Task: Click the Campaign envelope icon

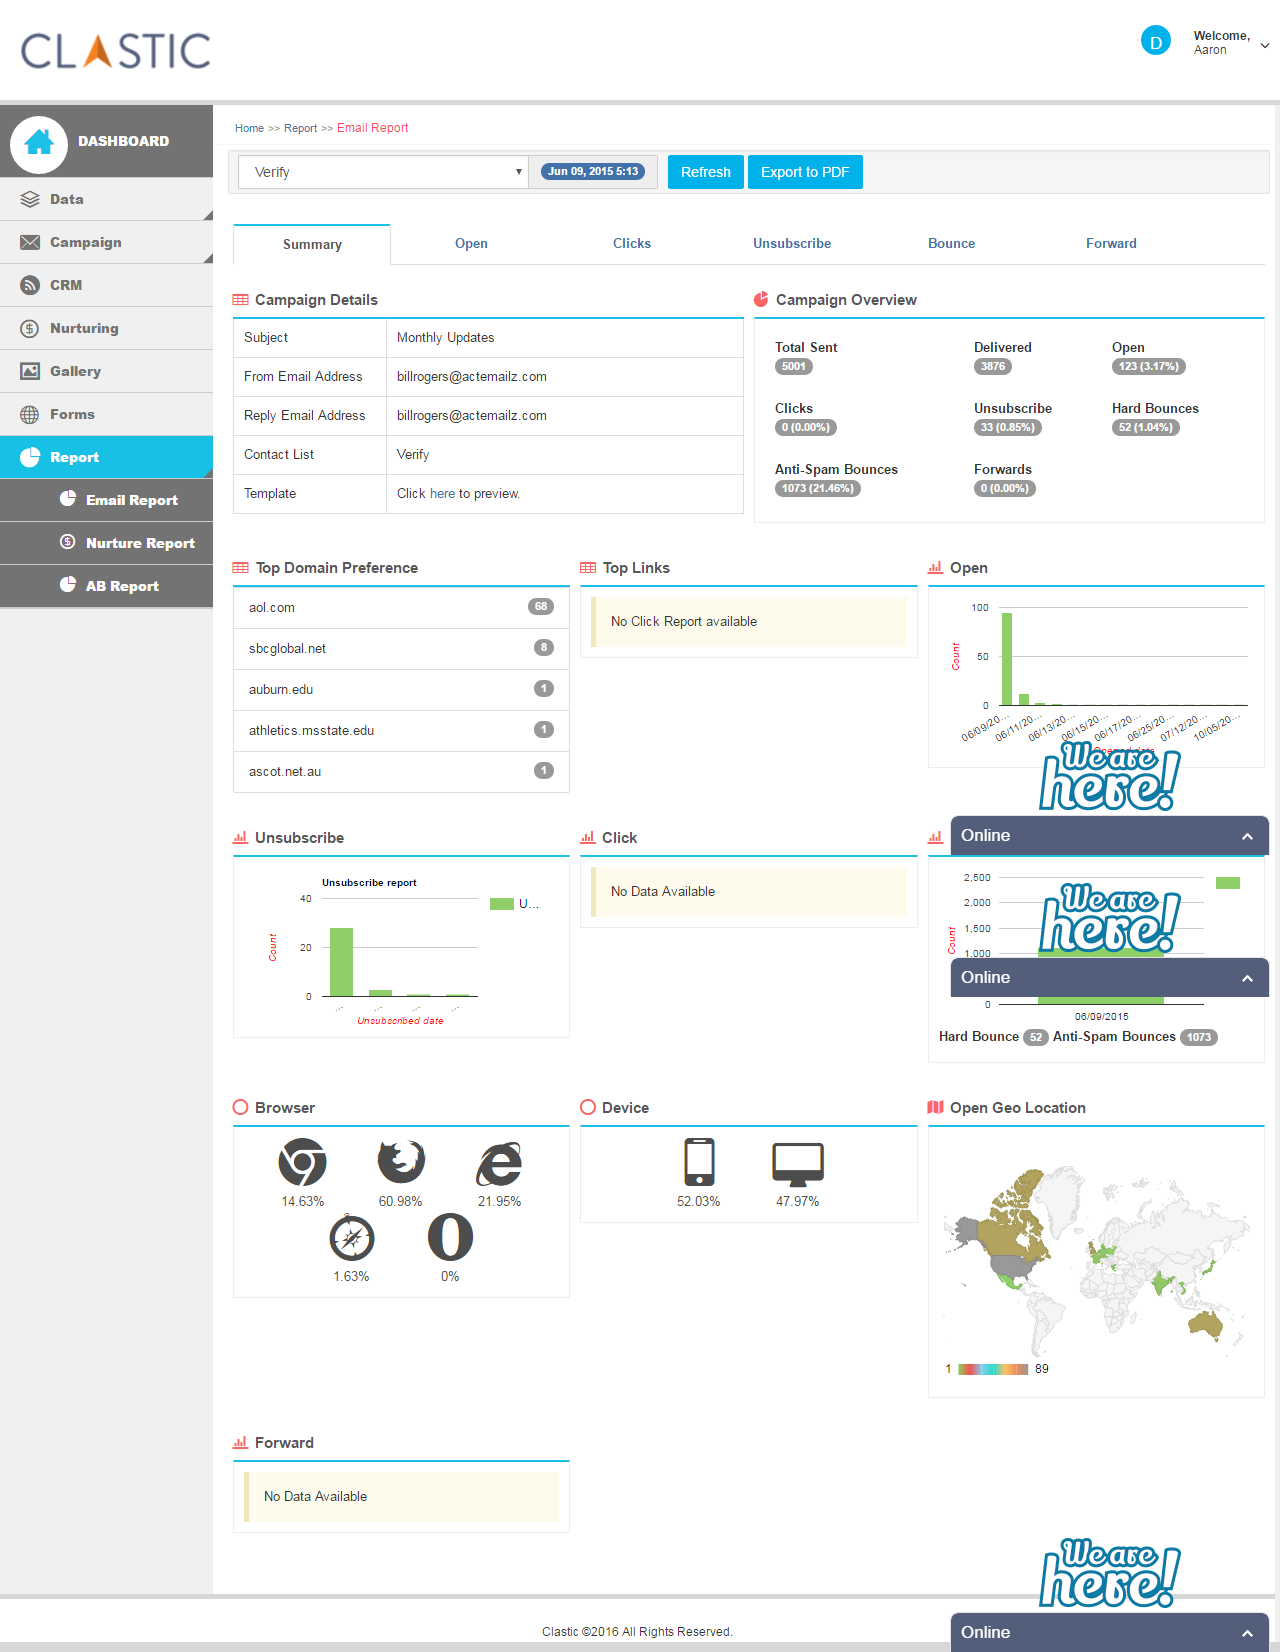Action: point(30,242)
